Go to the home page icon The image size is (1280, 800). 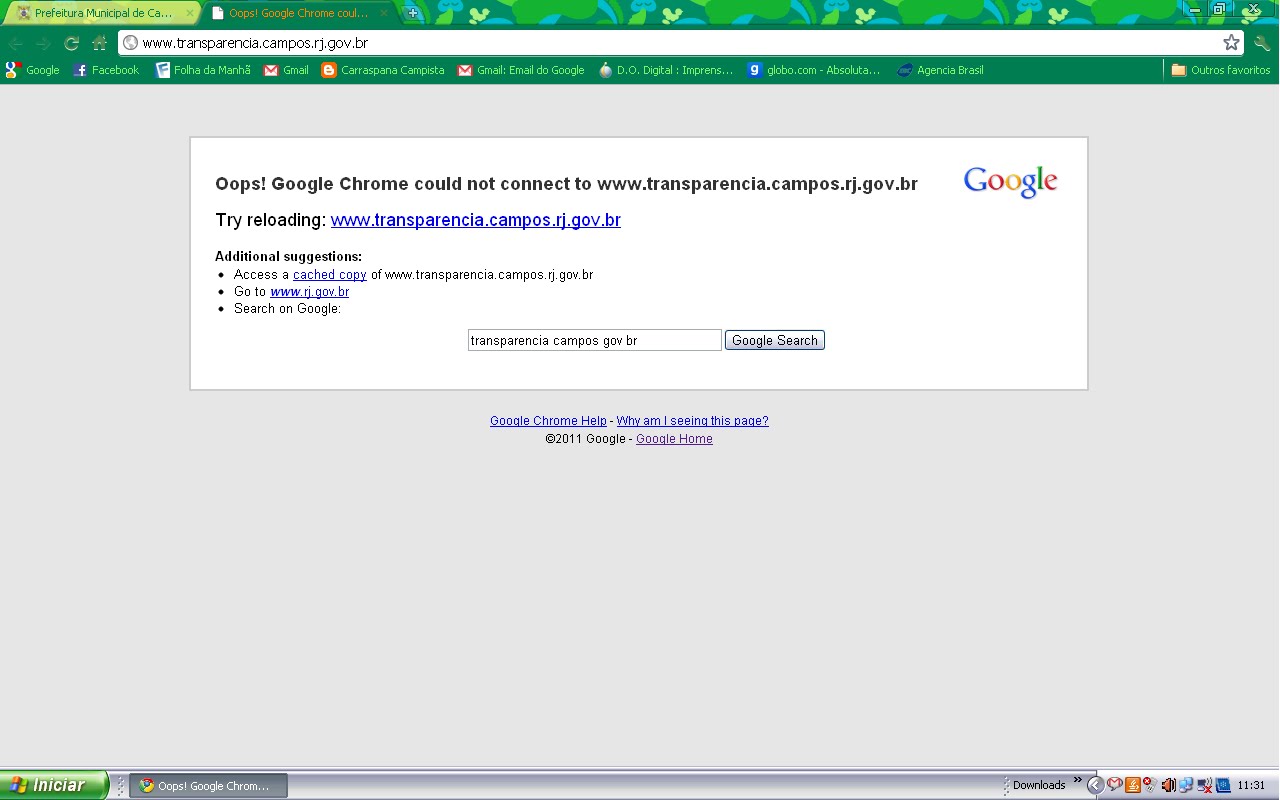tap(99, 43)
